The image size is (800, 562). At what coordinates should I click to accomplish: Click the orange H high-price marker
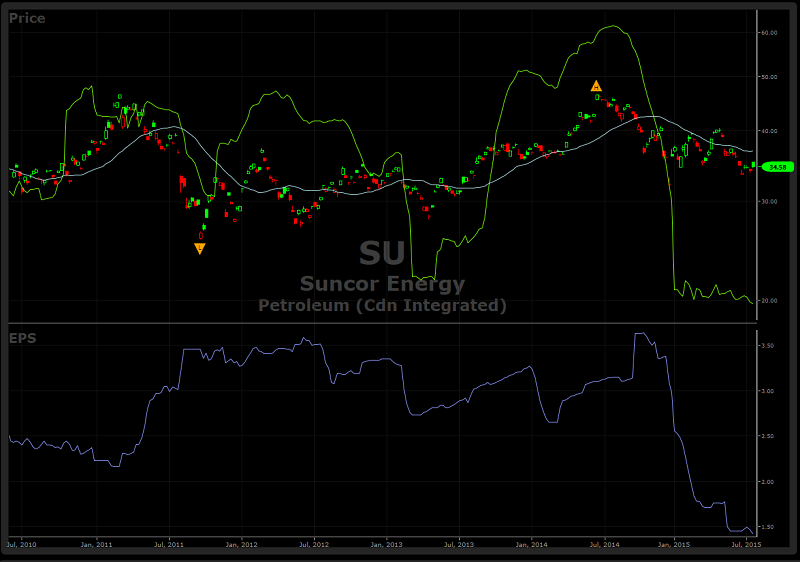coord(596,86)
